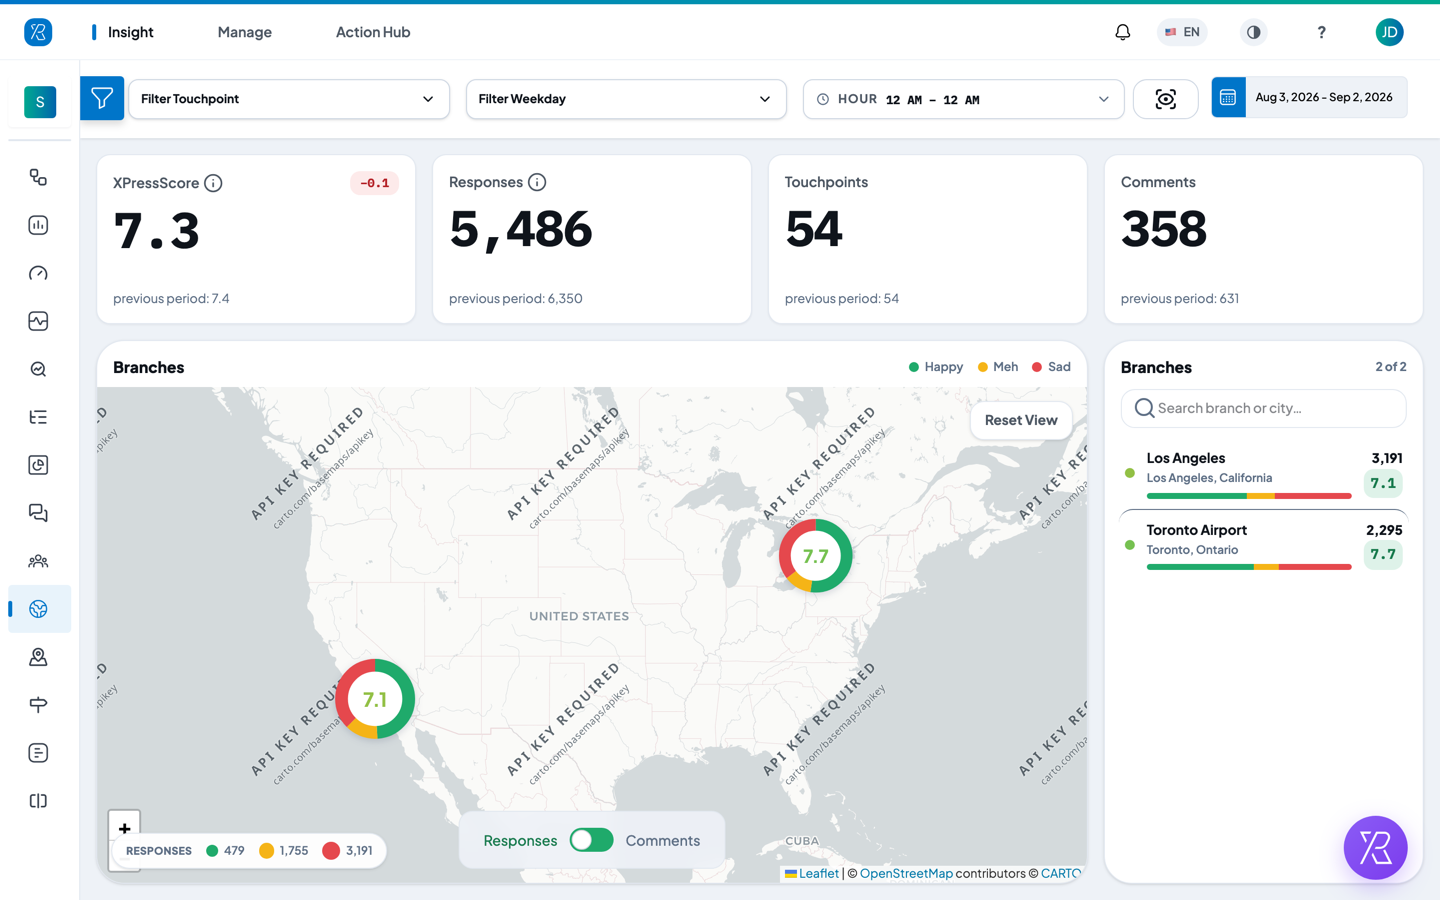Toggle the Responses/Comments switch
Viewport: 1440px width, 900px height.
(591, 840)
